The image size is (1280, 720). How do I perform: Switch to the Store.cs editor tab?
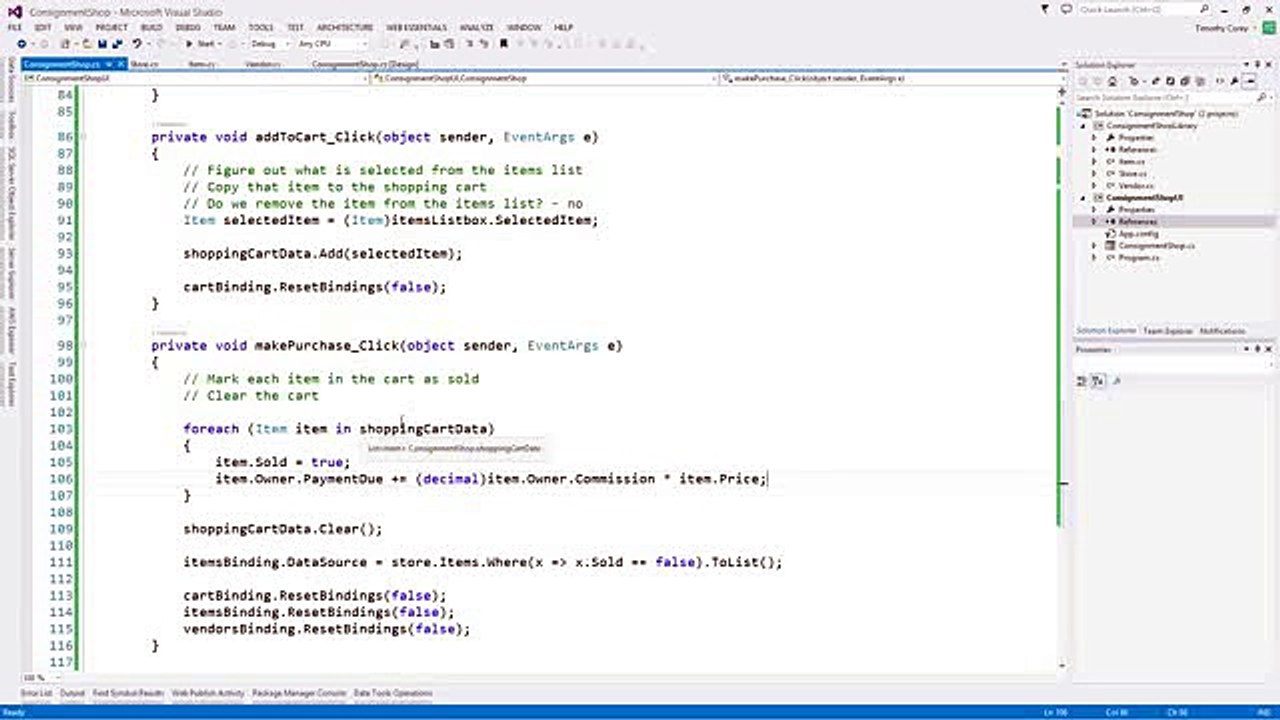(144, 64)
